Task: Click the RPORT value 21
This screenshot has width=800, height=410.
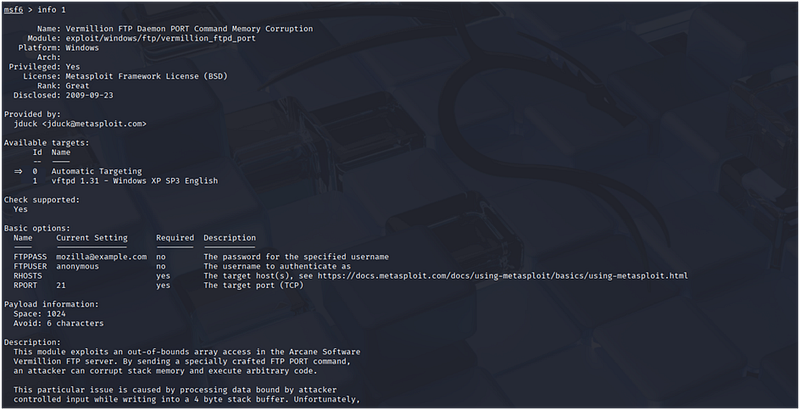Action: tap(61, 286)
